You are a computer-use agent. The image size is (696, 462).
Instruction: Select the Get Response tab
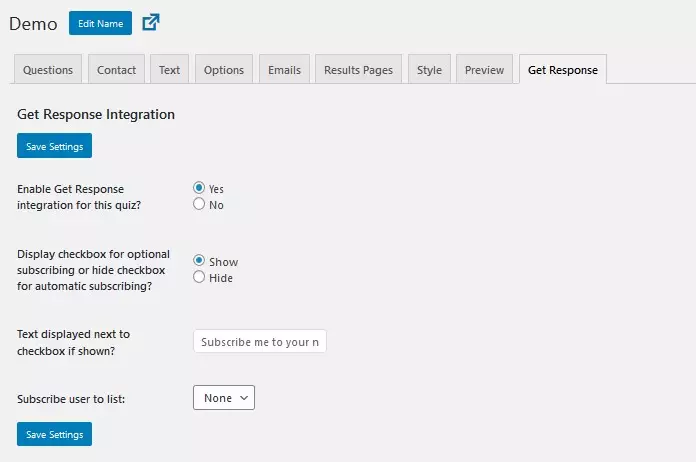pos(563,70)
